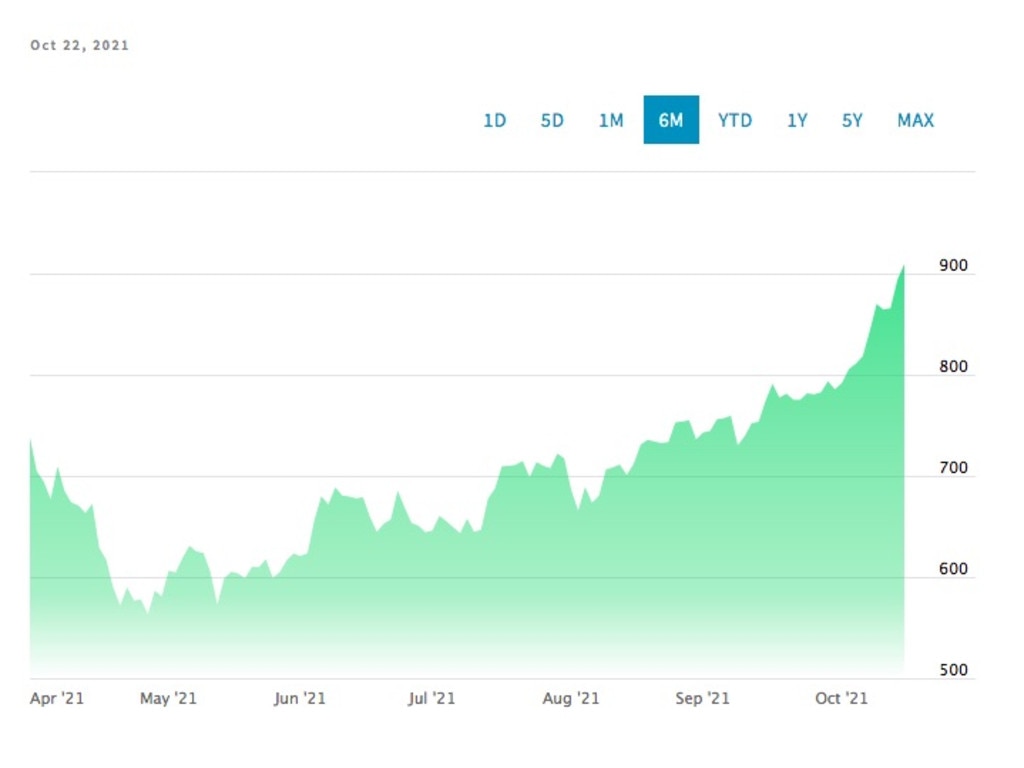Select the 1D time range tab
This screenshot has width=1024, height=768.
pyautogui.click(x=494, y=120)
